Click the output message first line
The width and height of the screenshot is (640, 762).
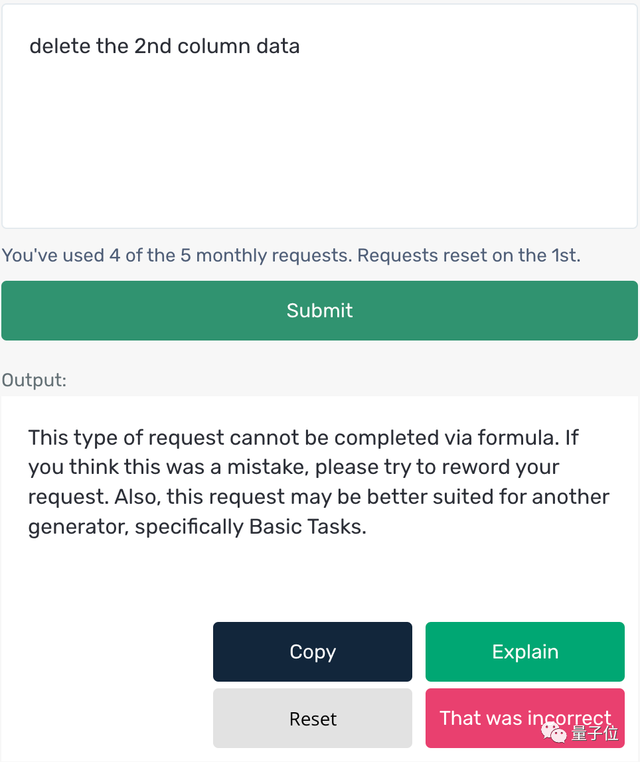click(303, 438)
